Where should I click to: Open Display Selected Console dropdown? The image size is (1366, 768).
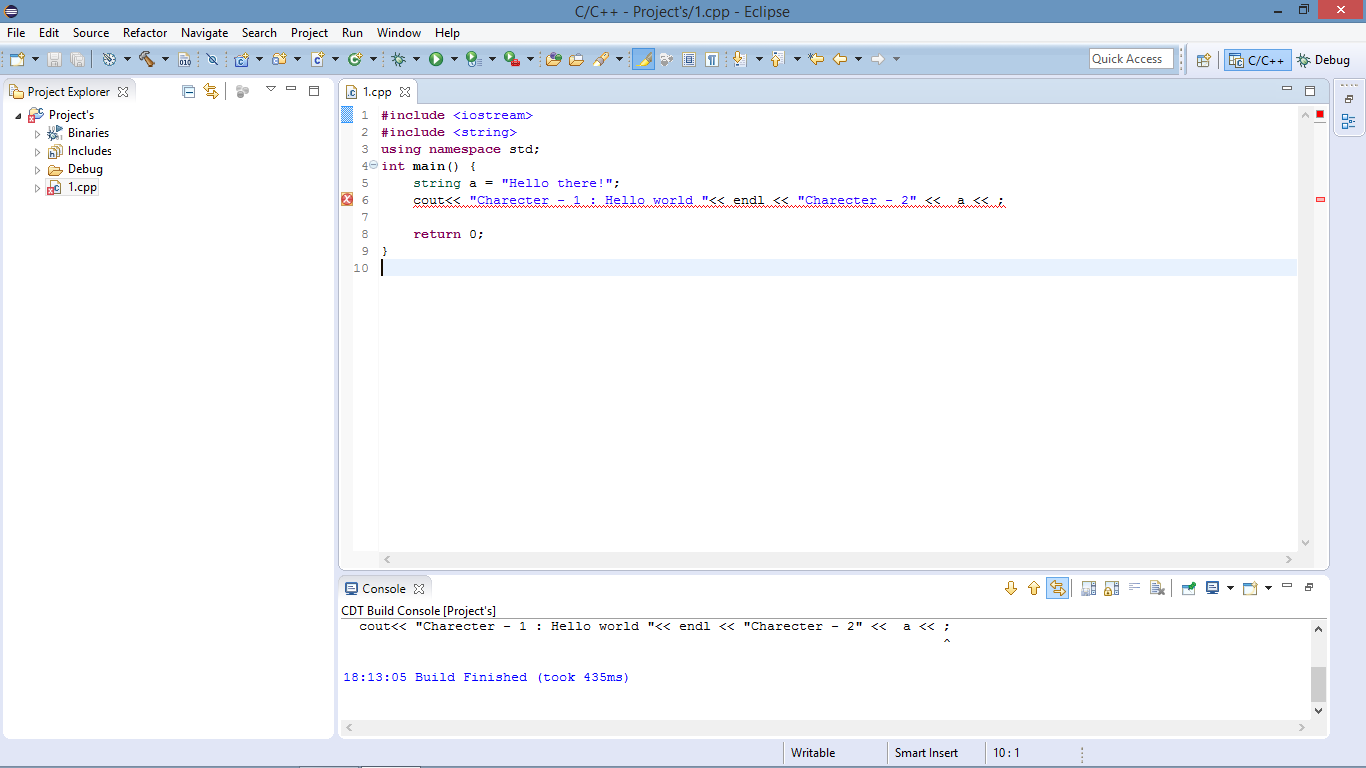(x=1230, y=588)
